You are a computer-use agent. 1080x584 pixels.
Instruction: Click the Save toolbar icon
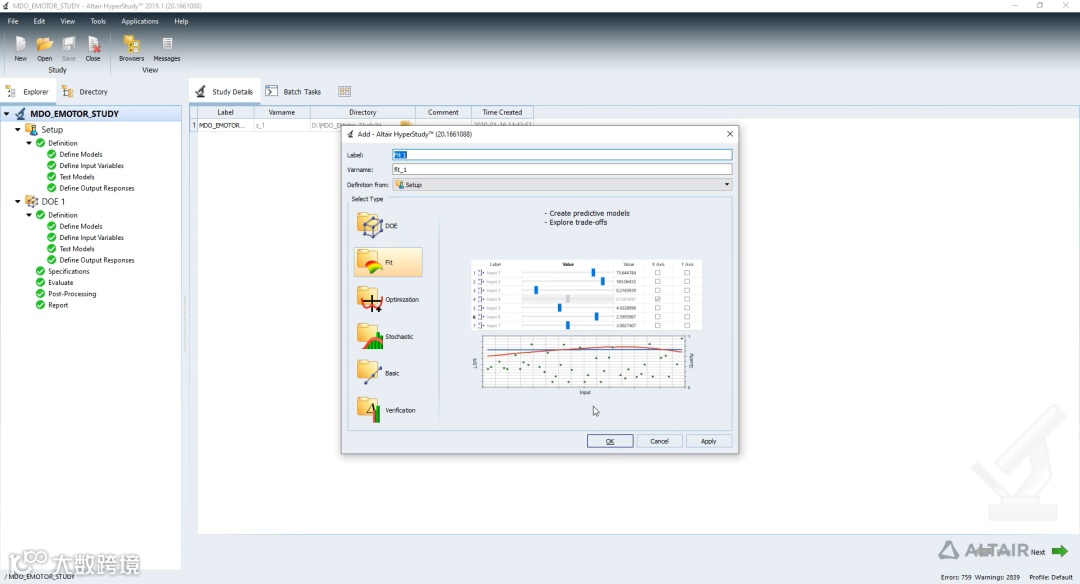pos(69,45)
